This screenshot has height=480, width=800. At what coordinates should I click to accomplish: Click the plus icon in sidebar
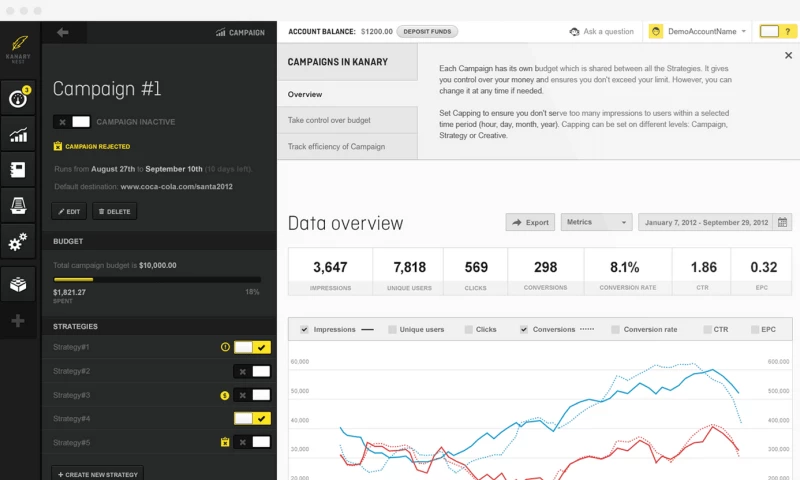click(x=20, y=321)
